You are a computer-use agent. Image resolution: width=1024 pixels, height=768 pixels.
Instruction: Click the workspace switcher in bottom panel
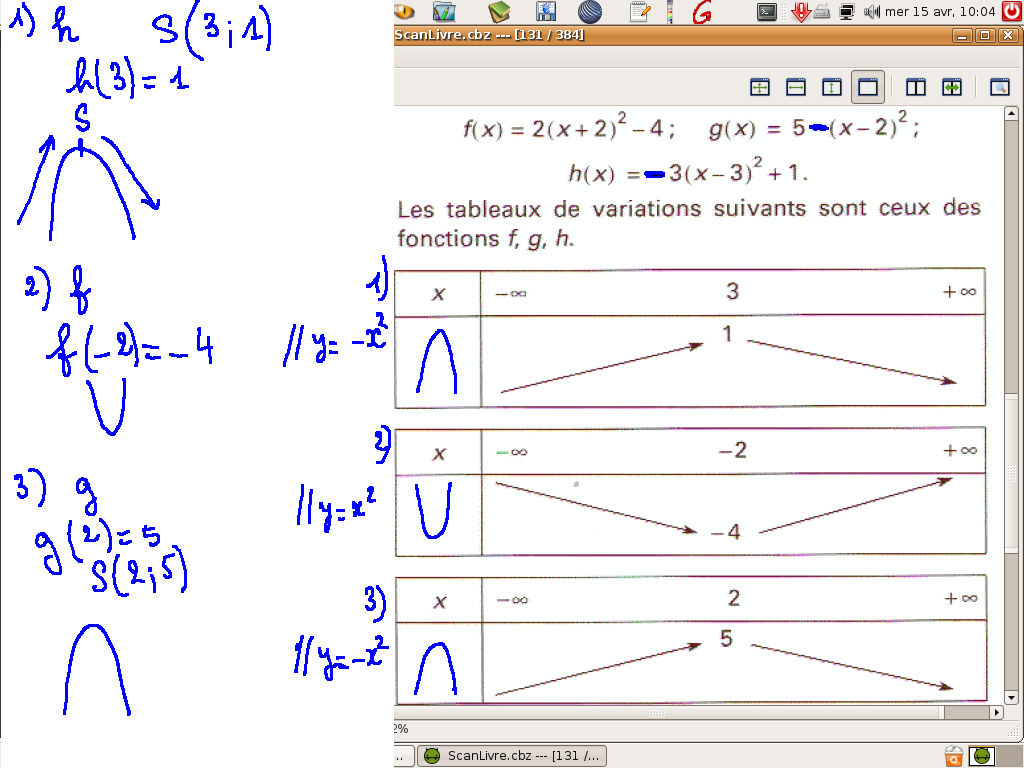point(981,756)
